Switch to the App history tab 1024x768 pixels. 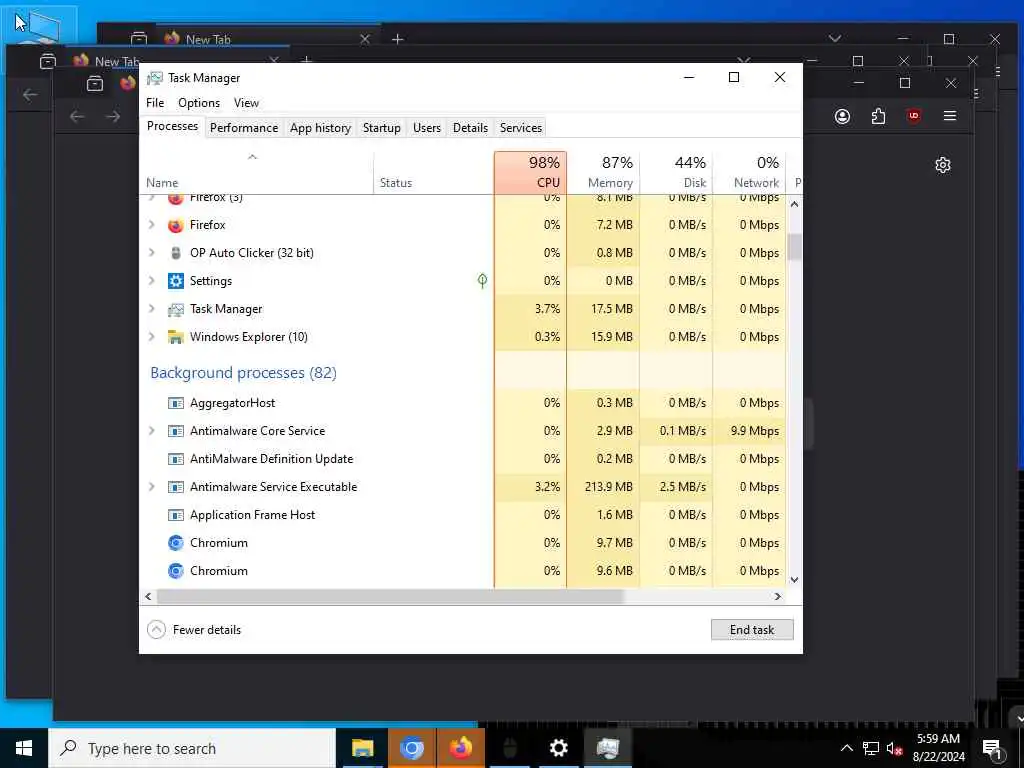tap(320, 128)
